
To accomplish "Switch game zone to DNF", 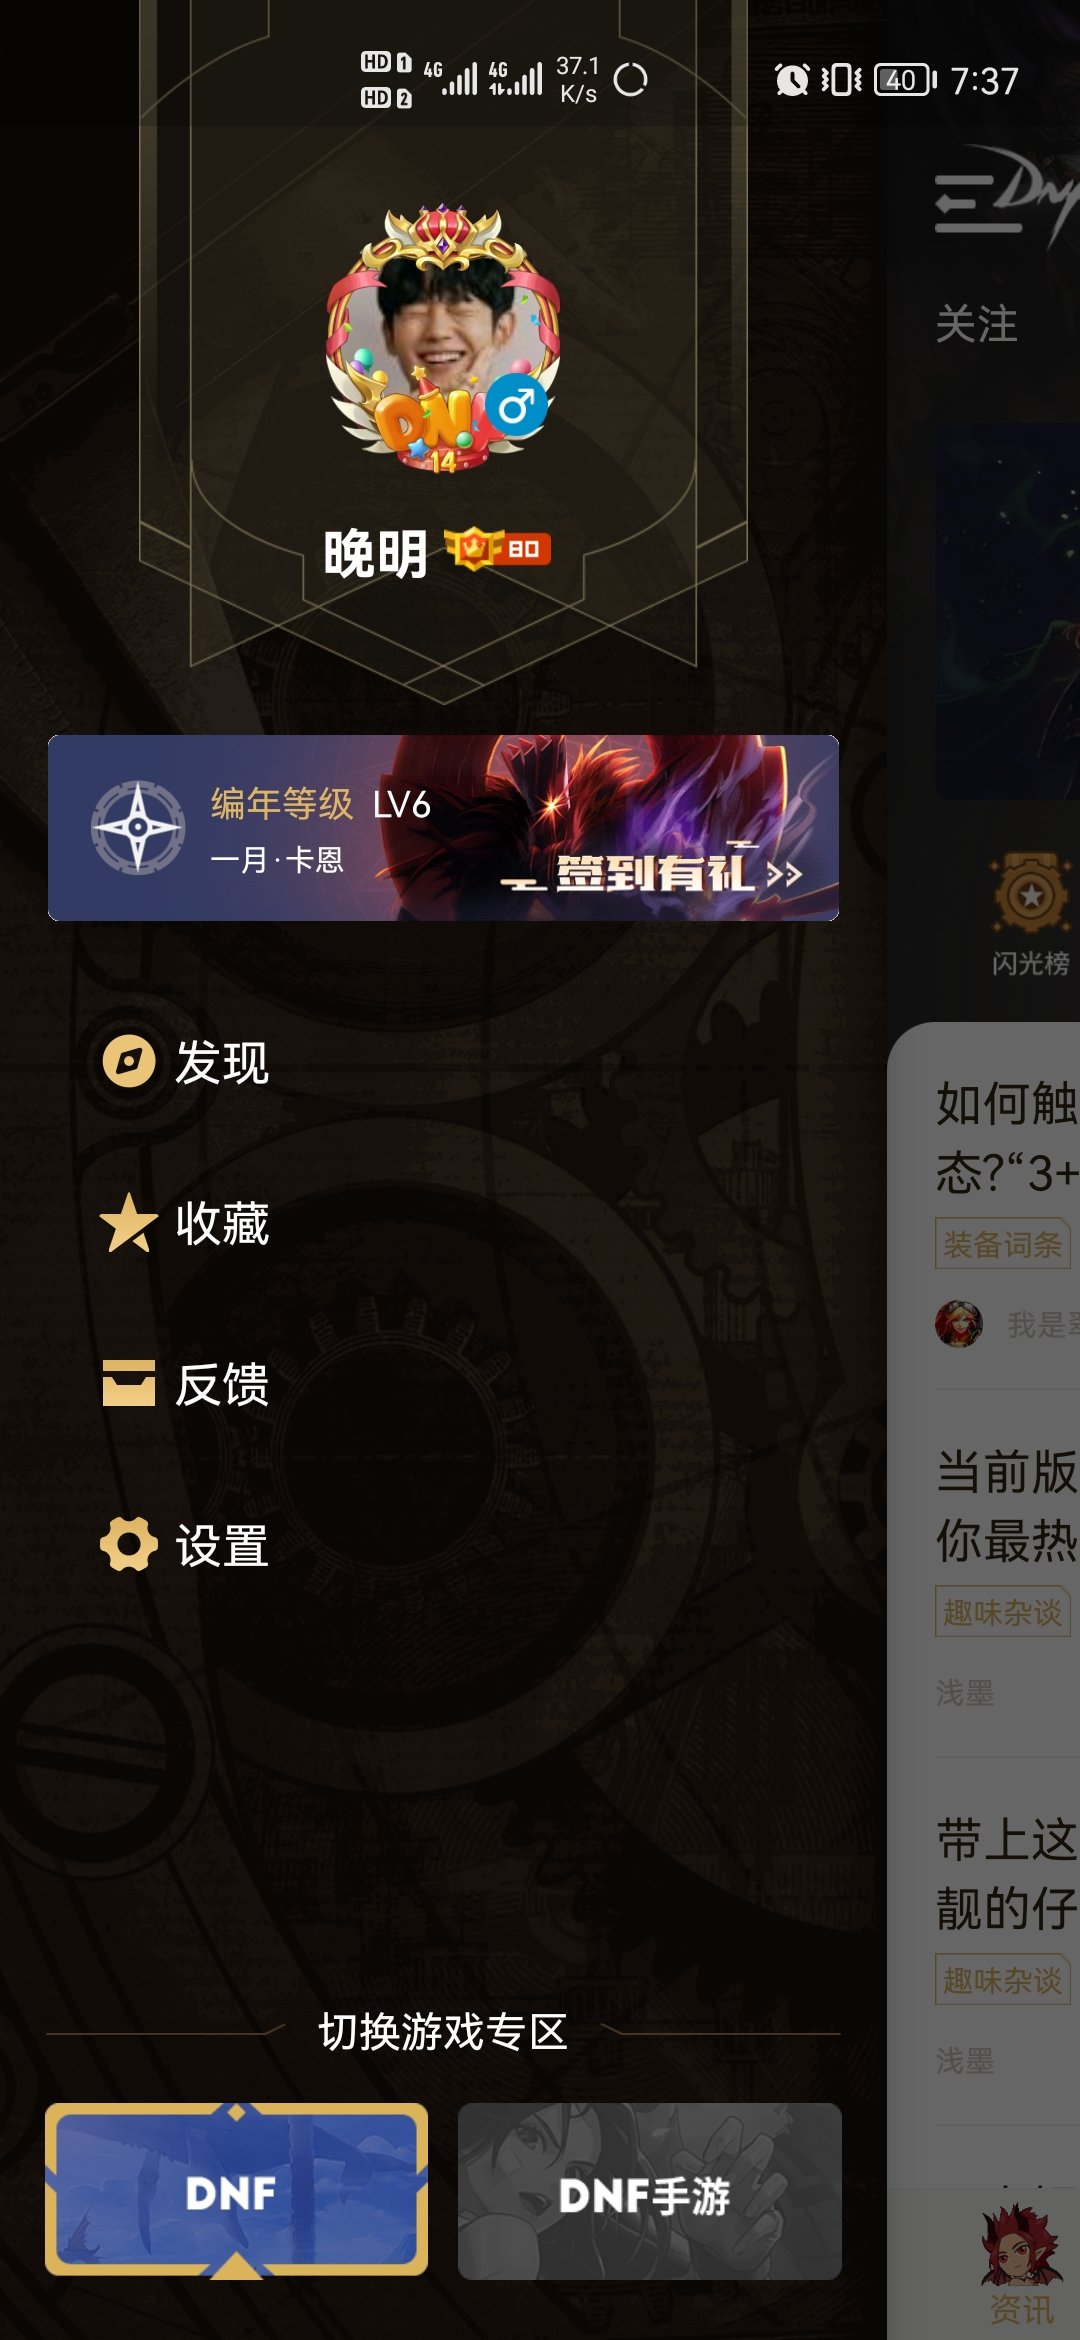I will tap(236, 2191).
